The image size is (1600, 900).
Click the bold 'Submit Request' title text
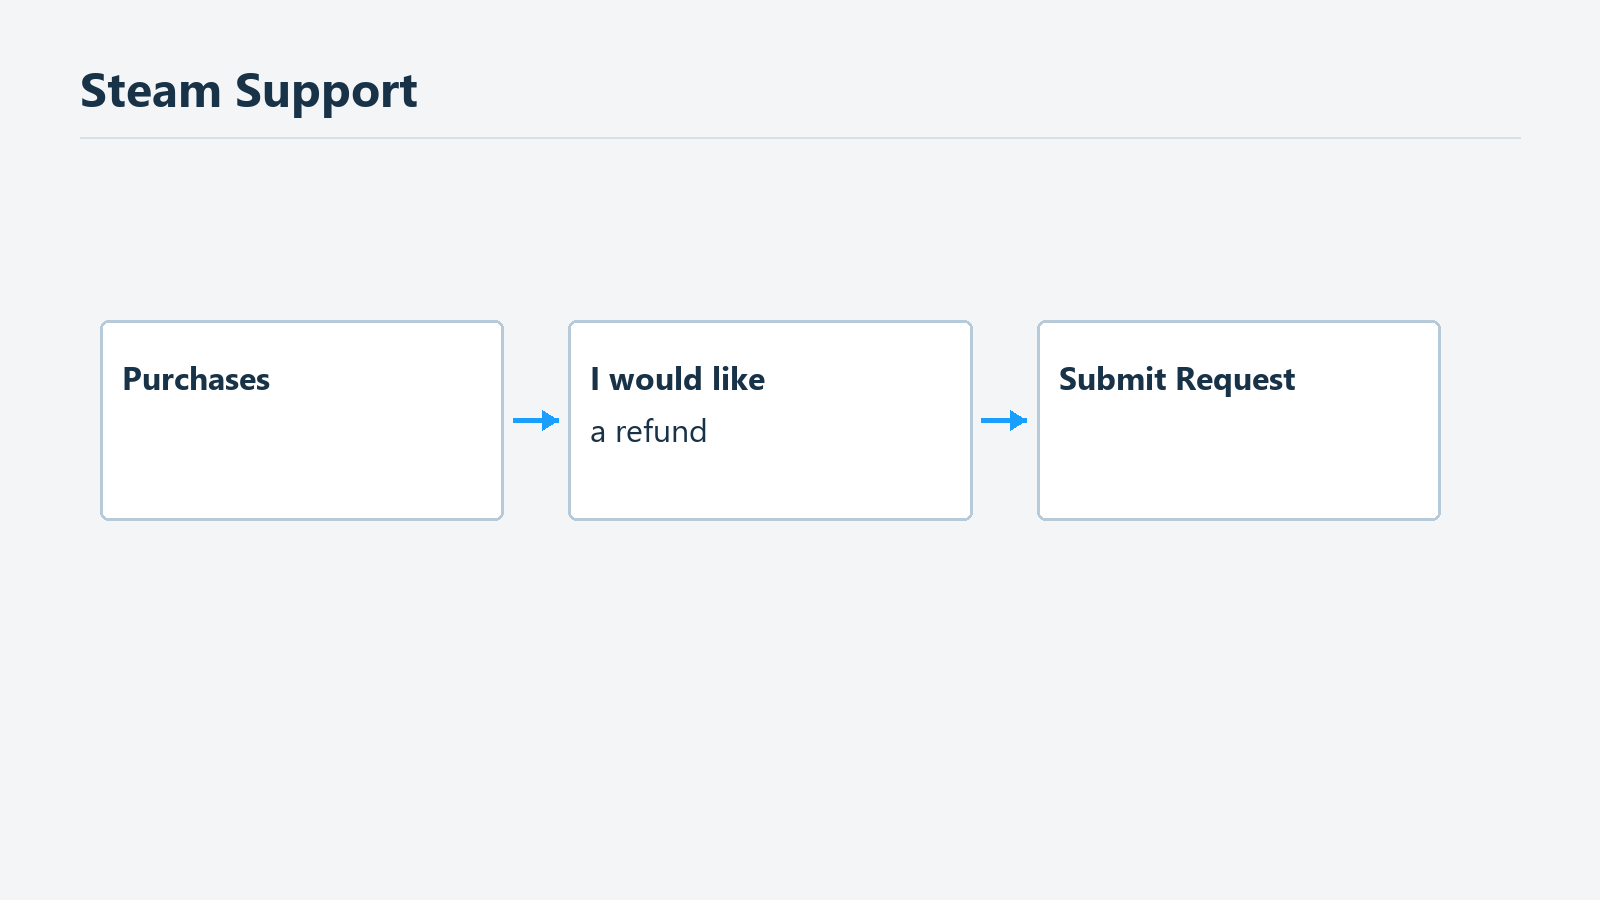click(1177, 380)
